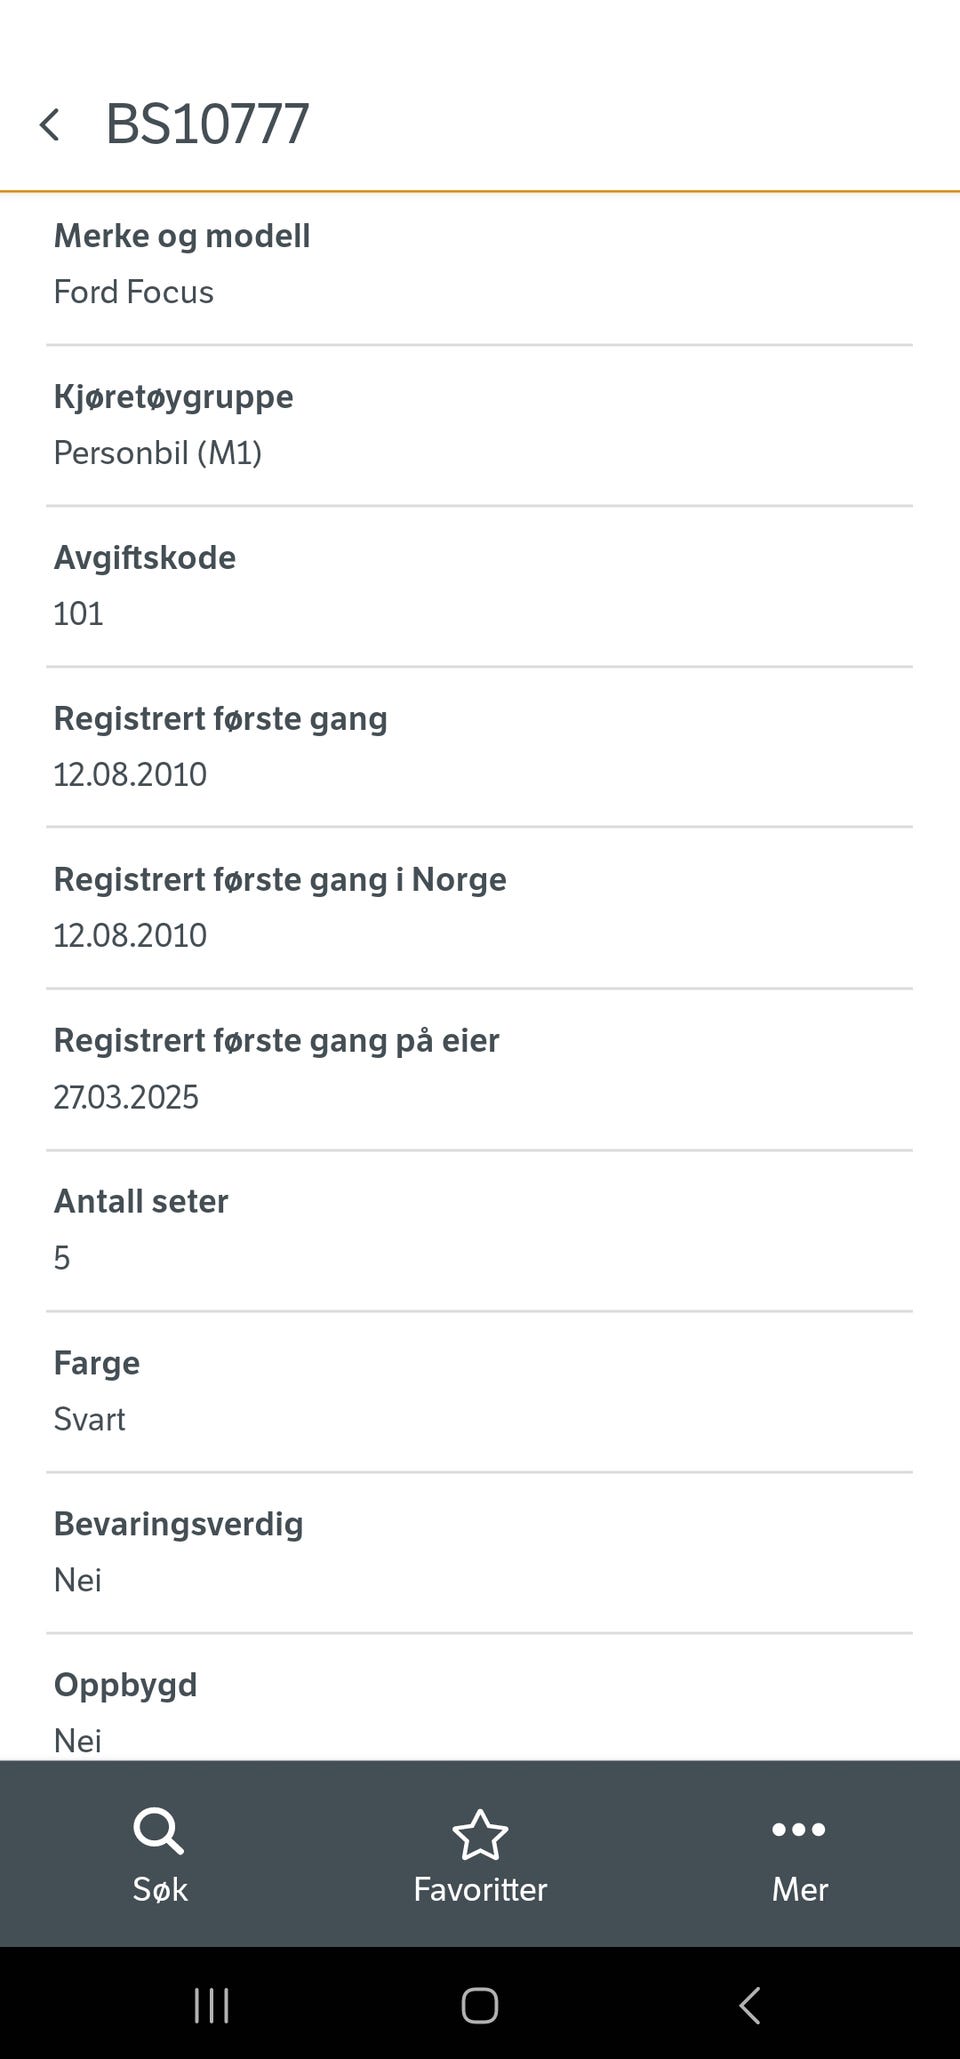Select owner registration date 27.03.2025

click(x=126, y=1097)
